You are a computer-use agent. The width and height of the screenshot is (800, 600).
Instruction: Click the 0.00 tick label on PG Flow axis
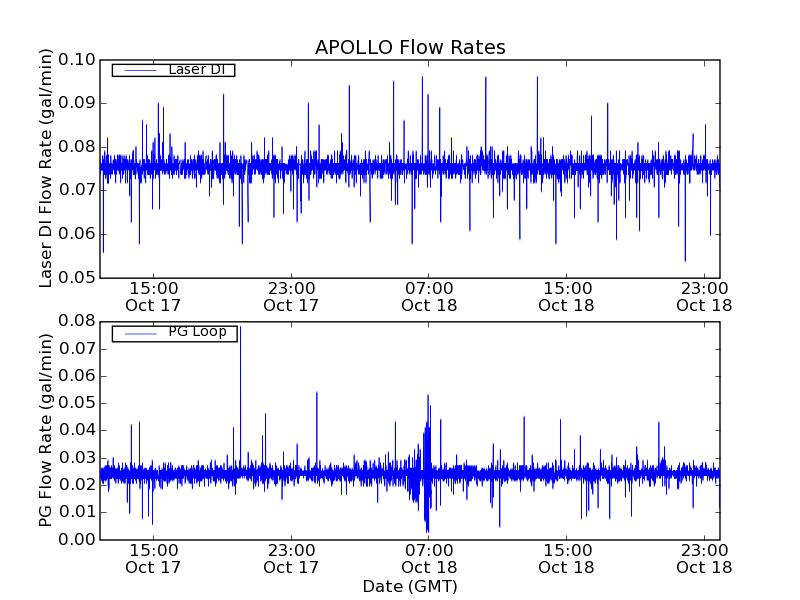(x=77, y=539)
